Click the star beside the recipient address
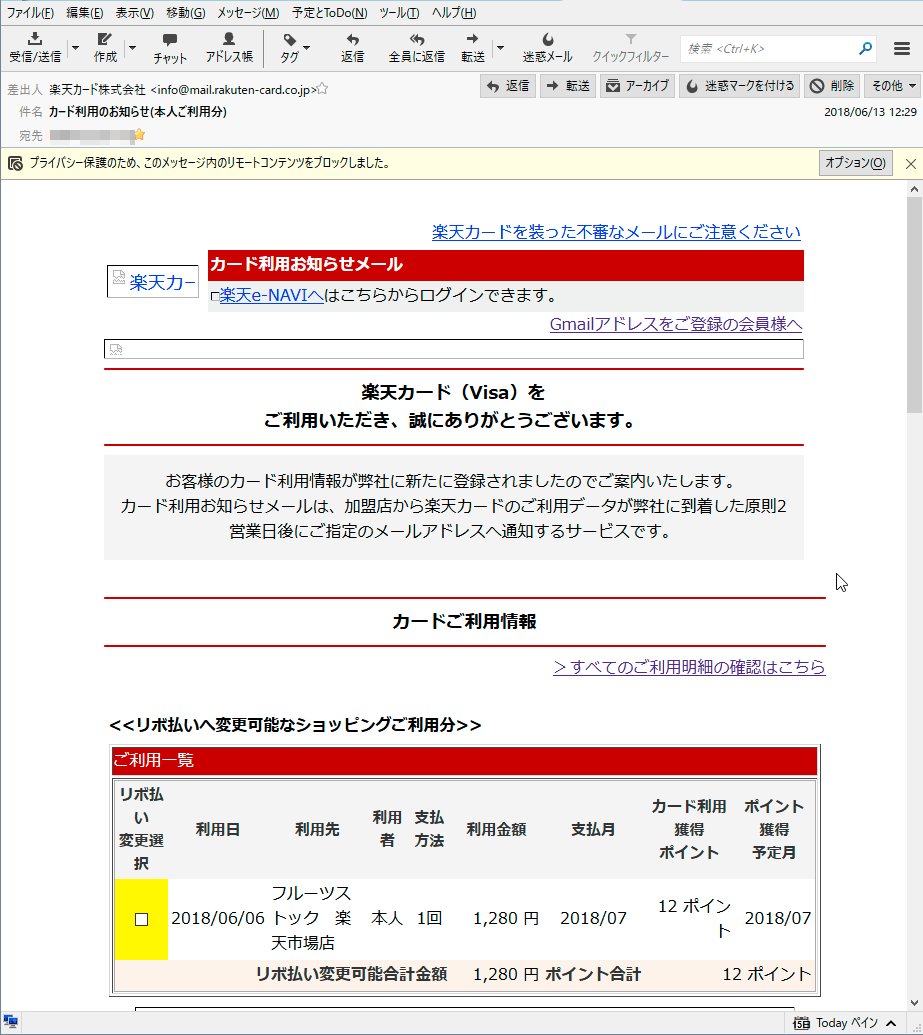923x1035 pixels. pos(139,135)
